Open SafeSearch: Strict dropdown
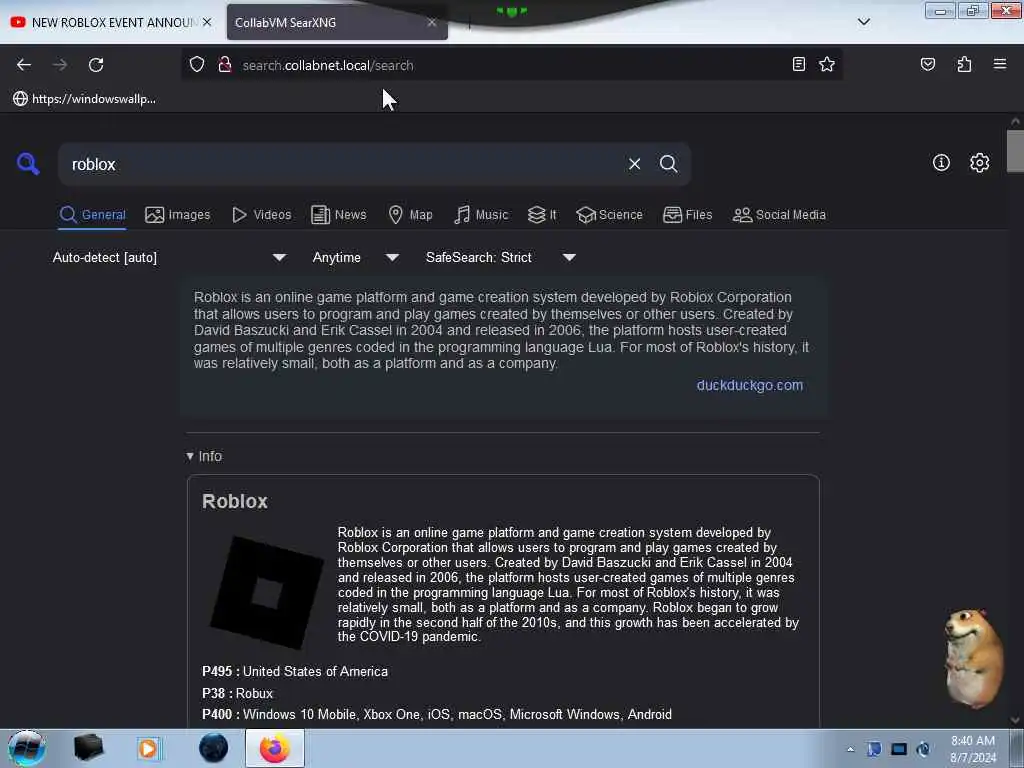The image size is (1024, 768). click(500, 257)
